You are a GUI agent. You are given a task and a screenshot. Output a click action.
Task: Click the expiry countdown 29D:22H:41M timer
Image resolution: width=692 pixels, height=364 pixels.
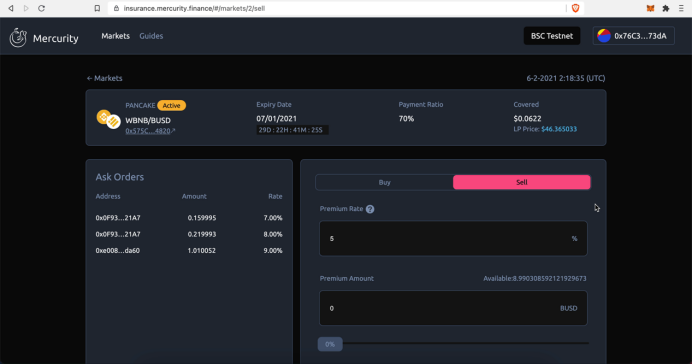[x=292, y=130]
